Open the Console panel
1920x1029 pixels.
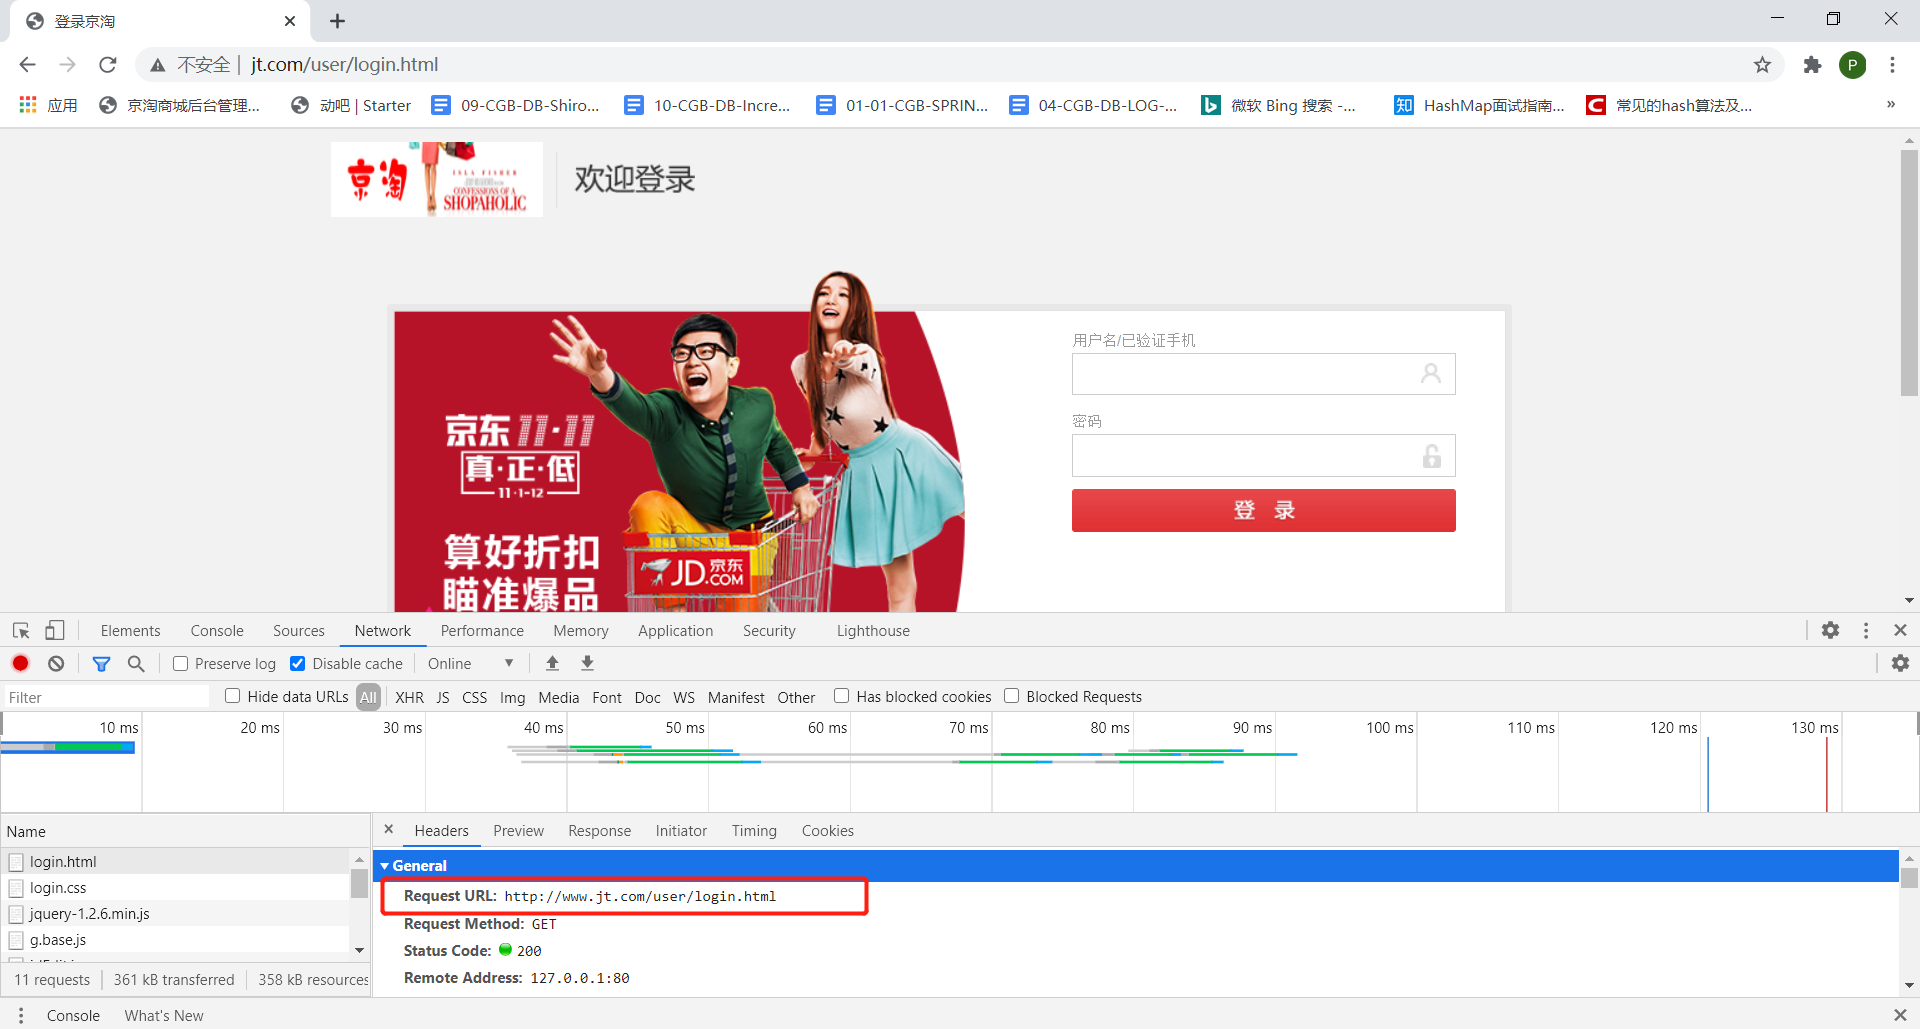pos(216,630)
